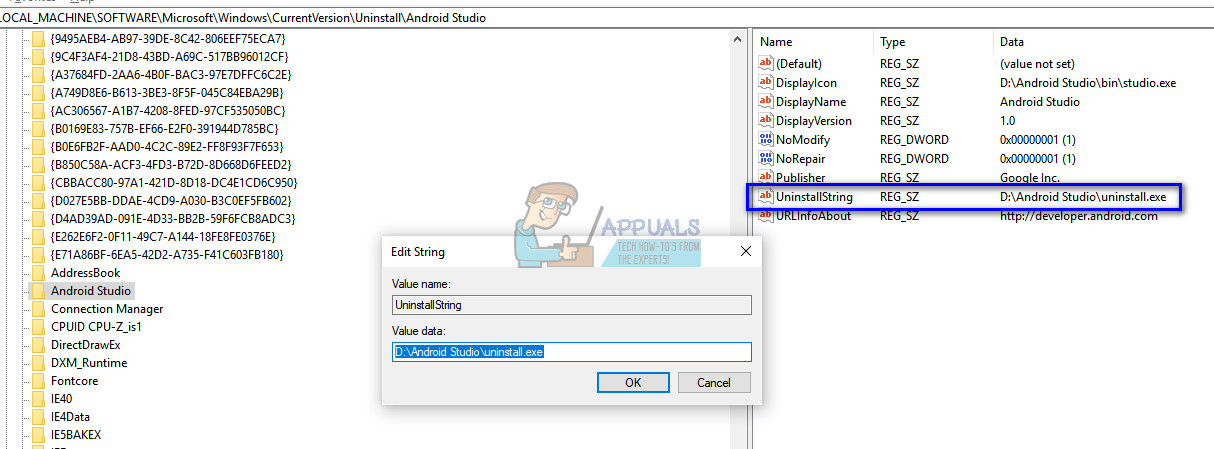1214x449 pixels.
Task: Select key {B0E6FB2F-AAD0-4C2C-89E2-FF8F93F7F653}
Action: (166, 147)
